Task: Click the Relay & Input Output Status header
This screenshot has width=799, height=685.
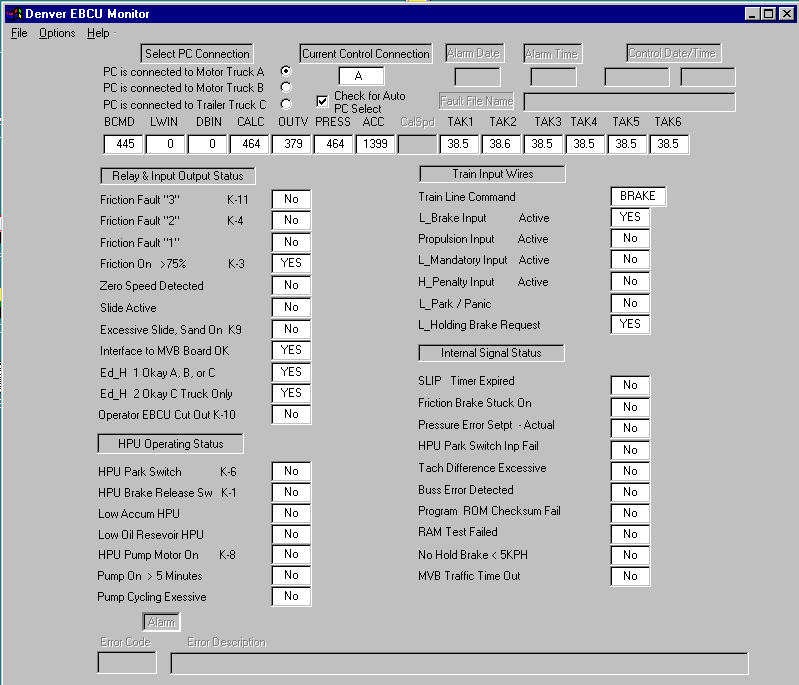Action: (177, 176)
